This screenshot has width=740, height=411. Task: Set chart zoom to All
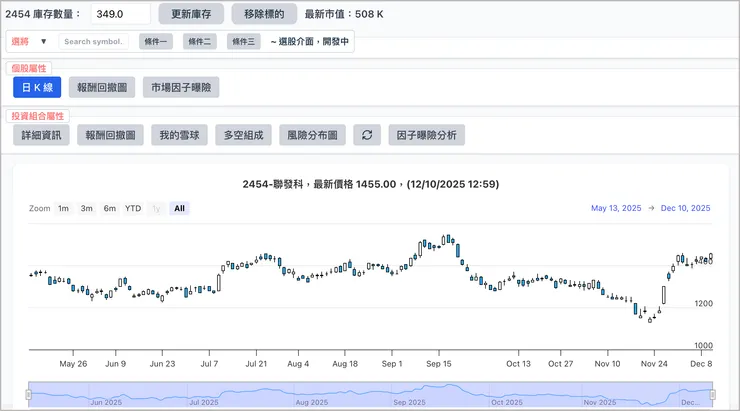(179, 208)
